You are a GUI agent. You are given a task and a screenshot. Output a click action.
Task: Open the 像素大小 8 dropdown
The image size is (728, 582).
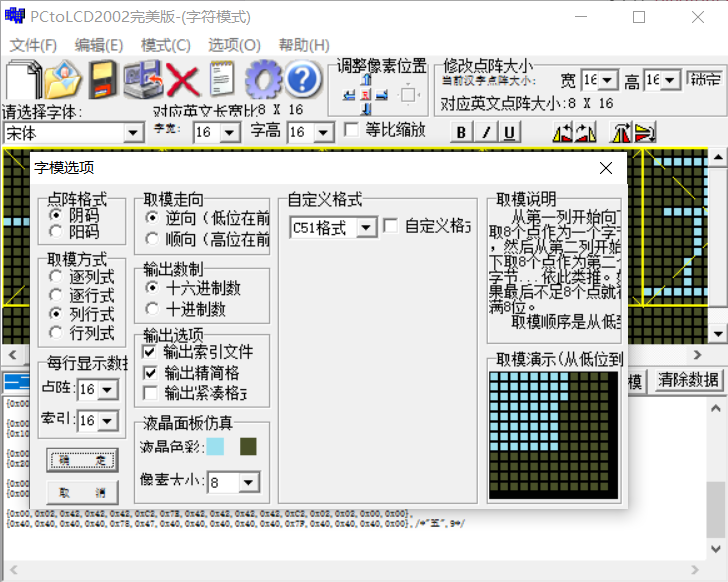(x=249, y=482)
